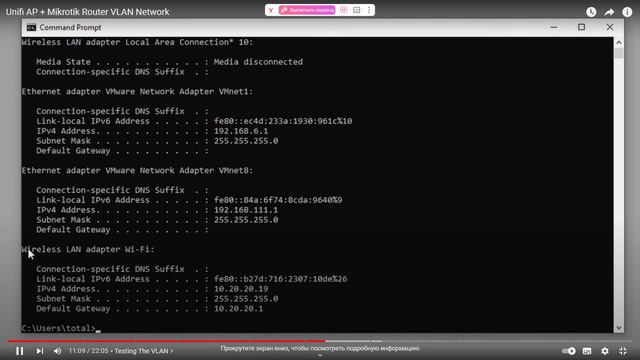
Task: Toggle the autoplay switch
Action: click(568, 351)
